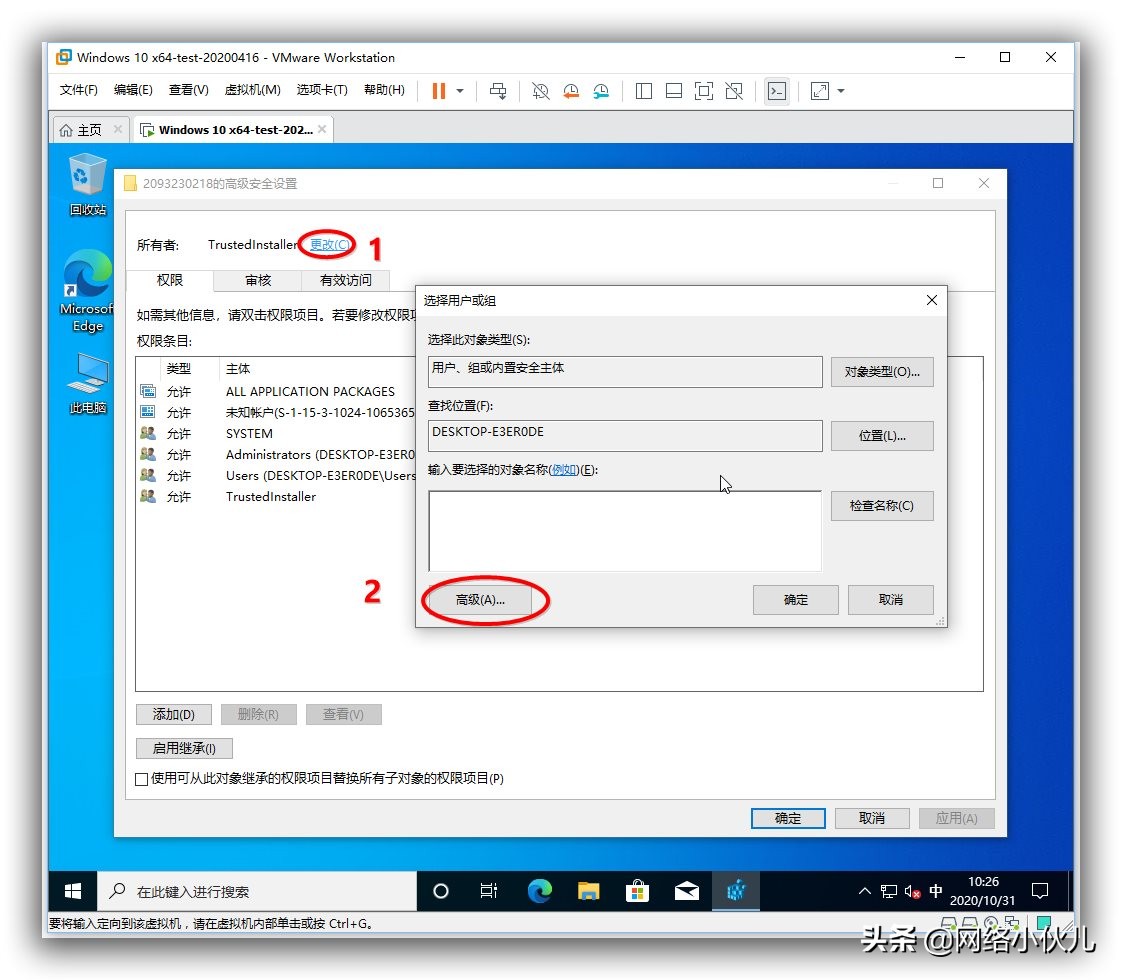Viewport: 1122px width, 980px height.
Task: Switch the VM to full screen mode
Action: point(703,91)
